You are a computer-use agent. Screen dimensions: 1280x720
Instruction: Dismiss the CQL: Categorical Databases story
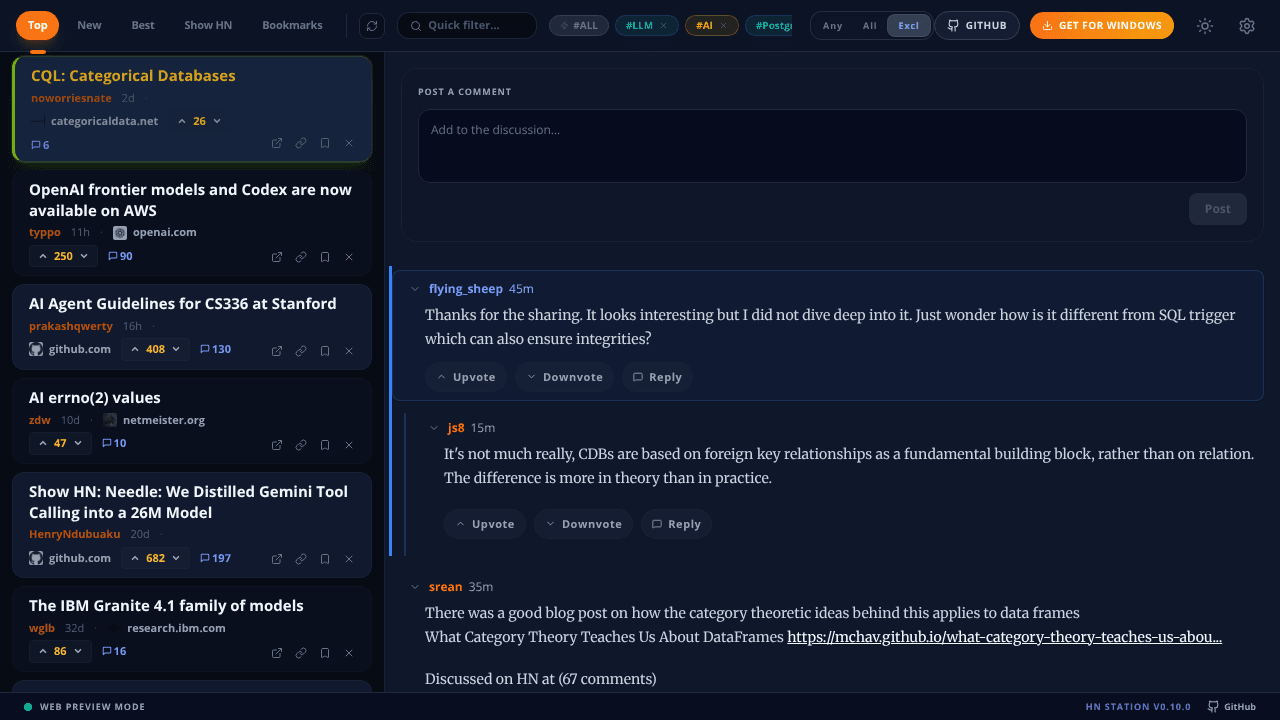(349, 143)
